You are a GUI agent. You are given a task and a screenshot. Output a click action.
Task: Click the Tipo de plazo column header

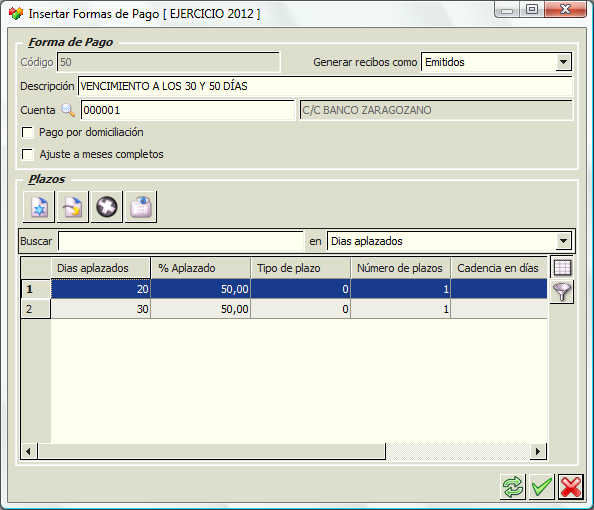pos(301,268)
